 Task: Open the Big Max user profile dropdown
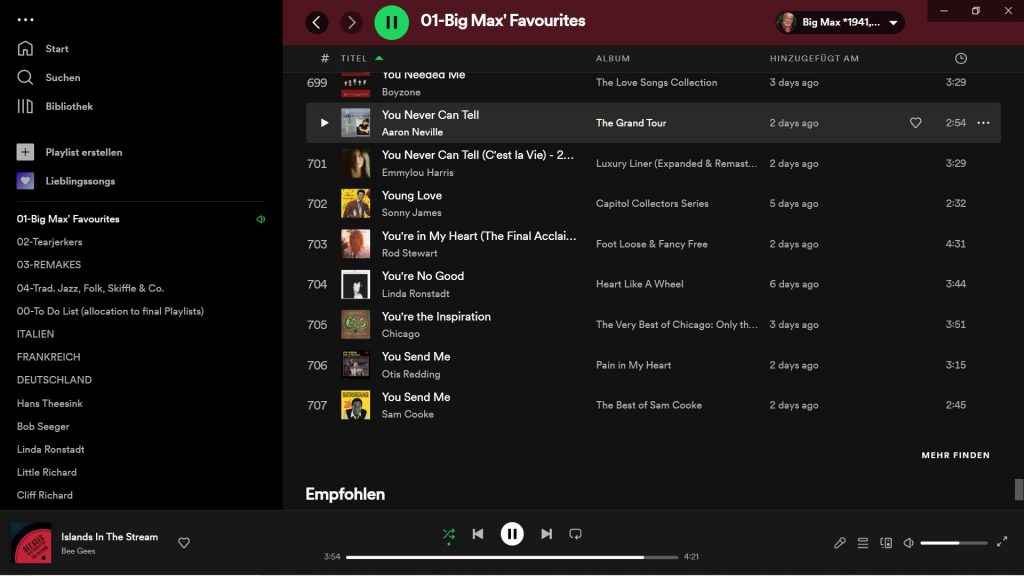840,22
